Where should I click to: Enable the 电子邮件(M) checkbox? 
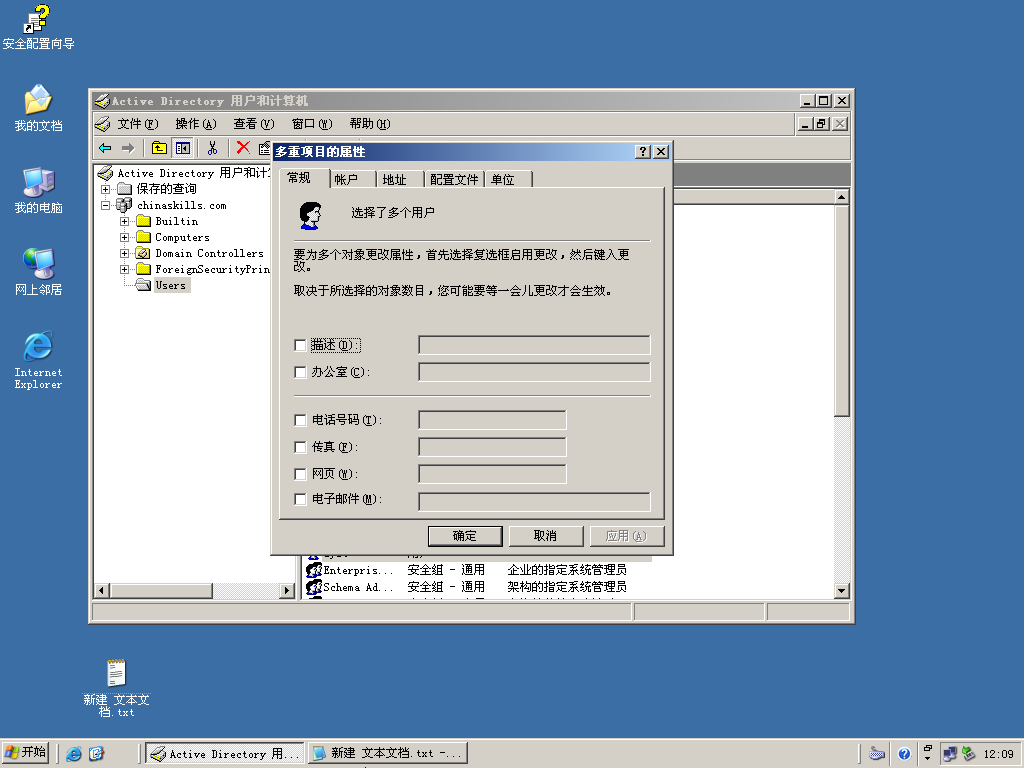(300, 500)
